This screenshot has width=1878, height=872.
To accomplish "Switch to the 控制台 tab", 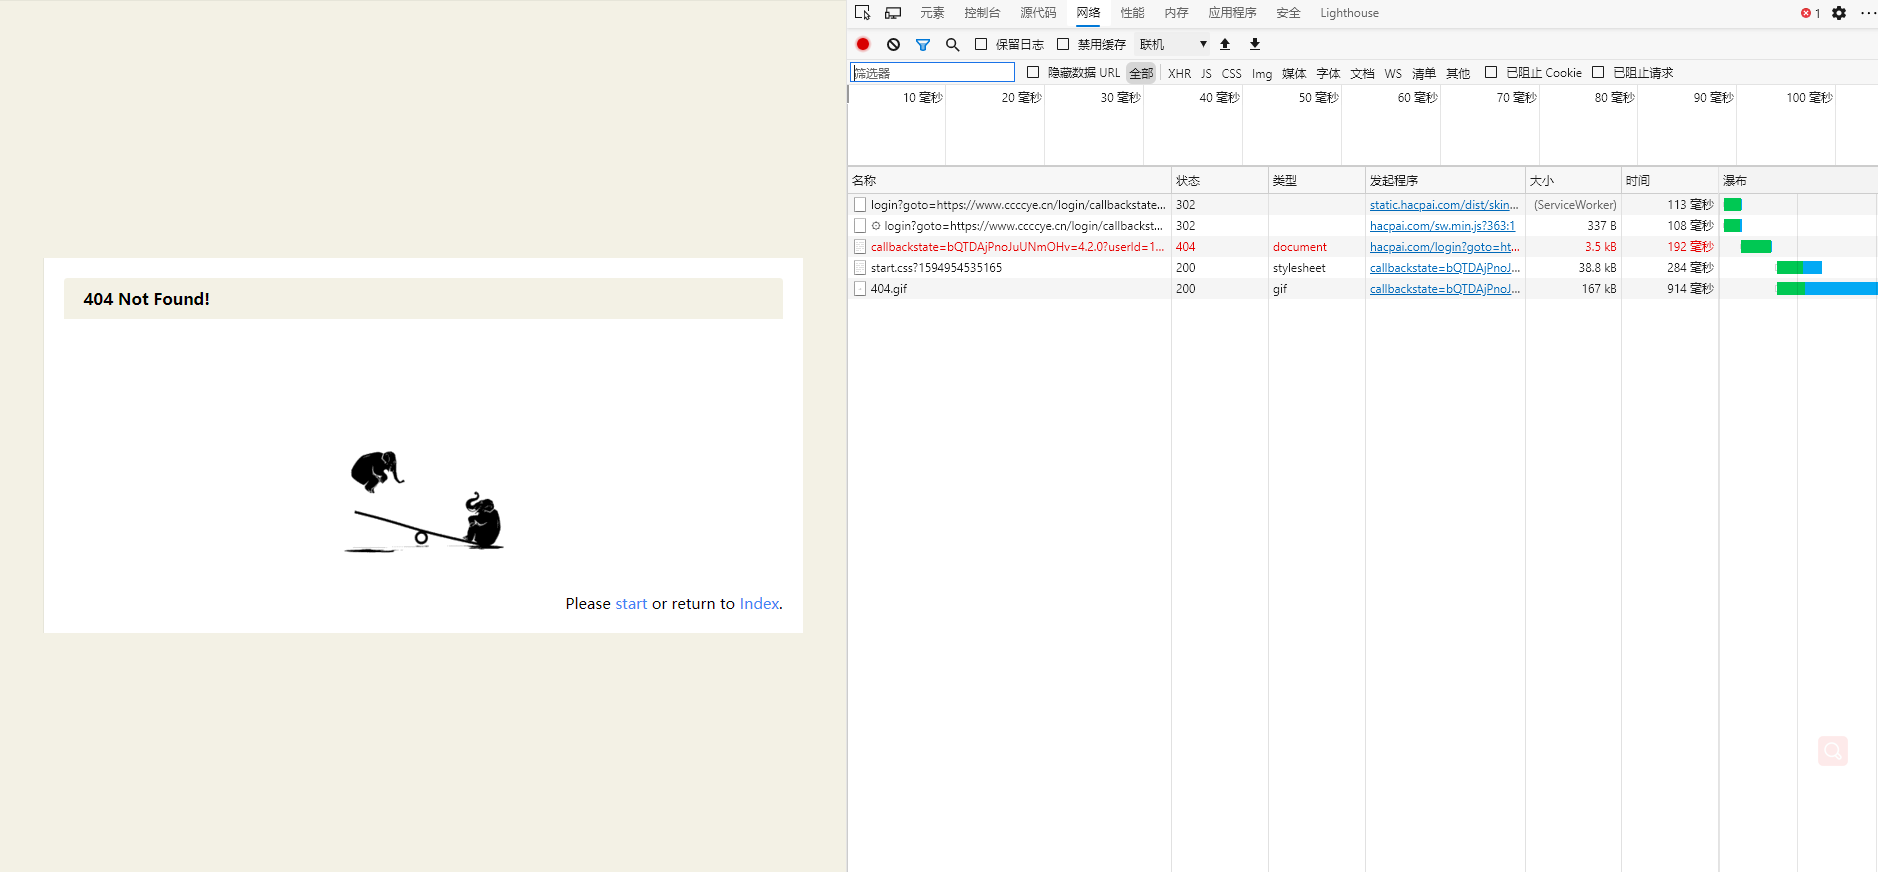I will 981,13.
